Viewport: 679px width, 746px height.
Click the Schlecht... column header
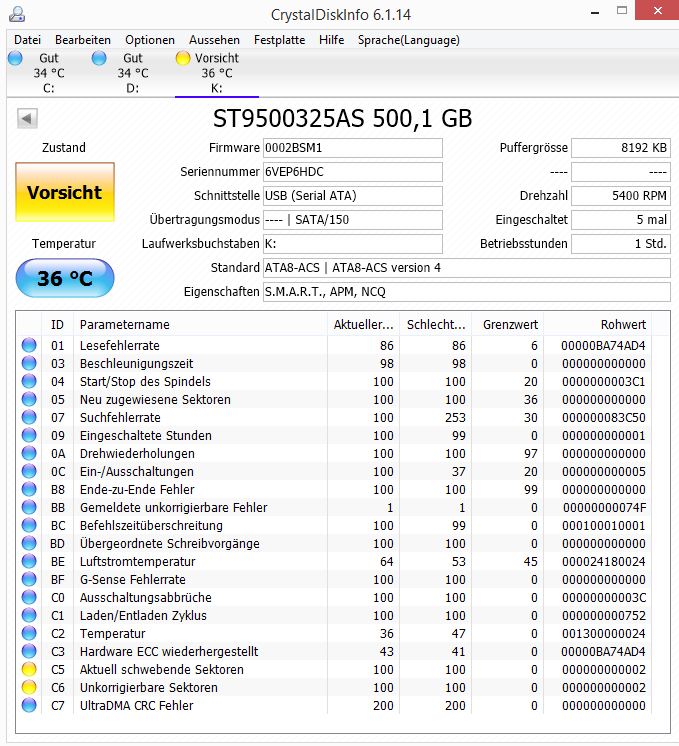pos(436,324)
